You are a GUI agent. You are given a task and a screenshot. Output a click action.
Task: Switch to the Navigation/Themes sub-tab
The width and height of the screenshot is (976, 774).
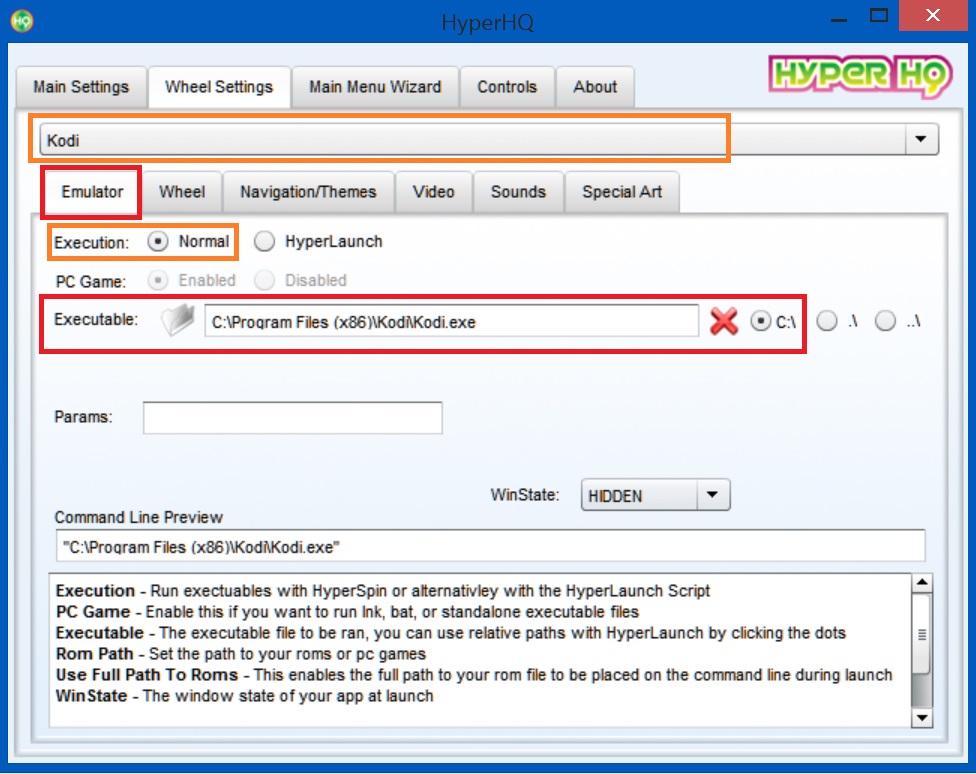[x=308, y=192]
